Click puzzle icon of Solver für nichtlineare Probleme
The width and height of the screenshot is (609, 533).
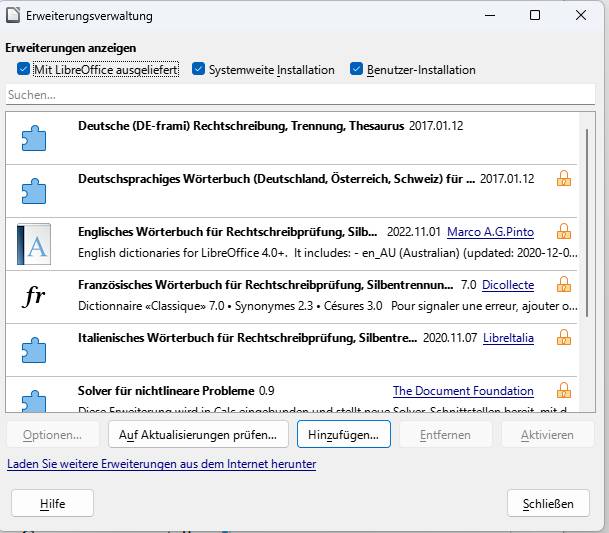pyautogui.click(x=34, y=401)
